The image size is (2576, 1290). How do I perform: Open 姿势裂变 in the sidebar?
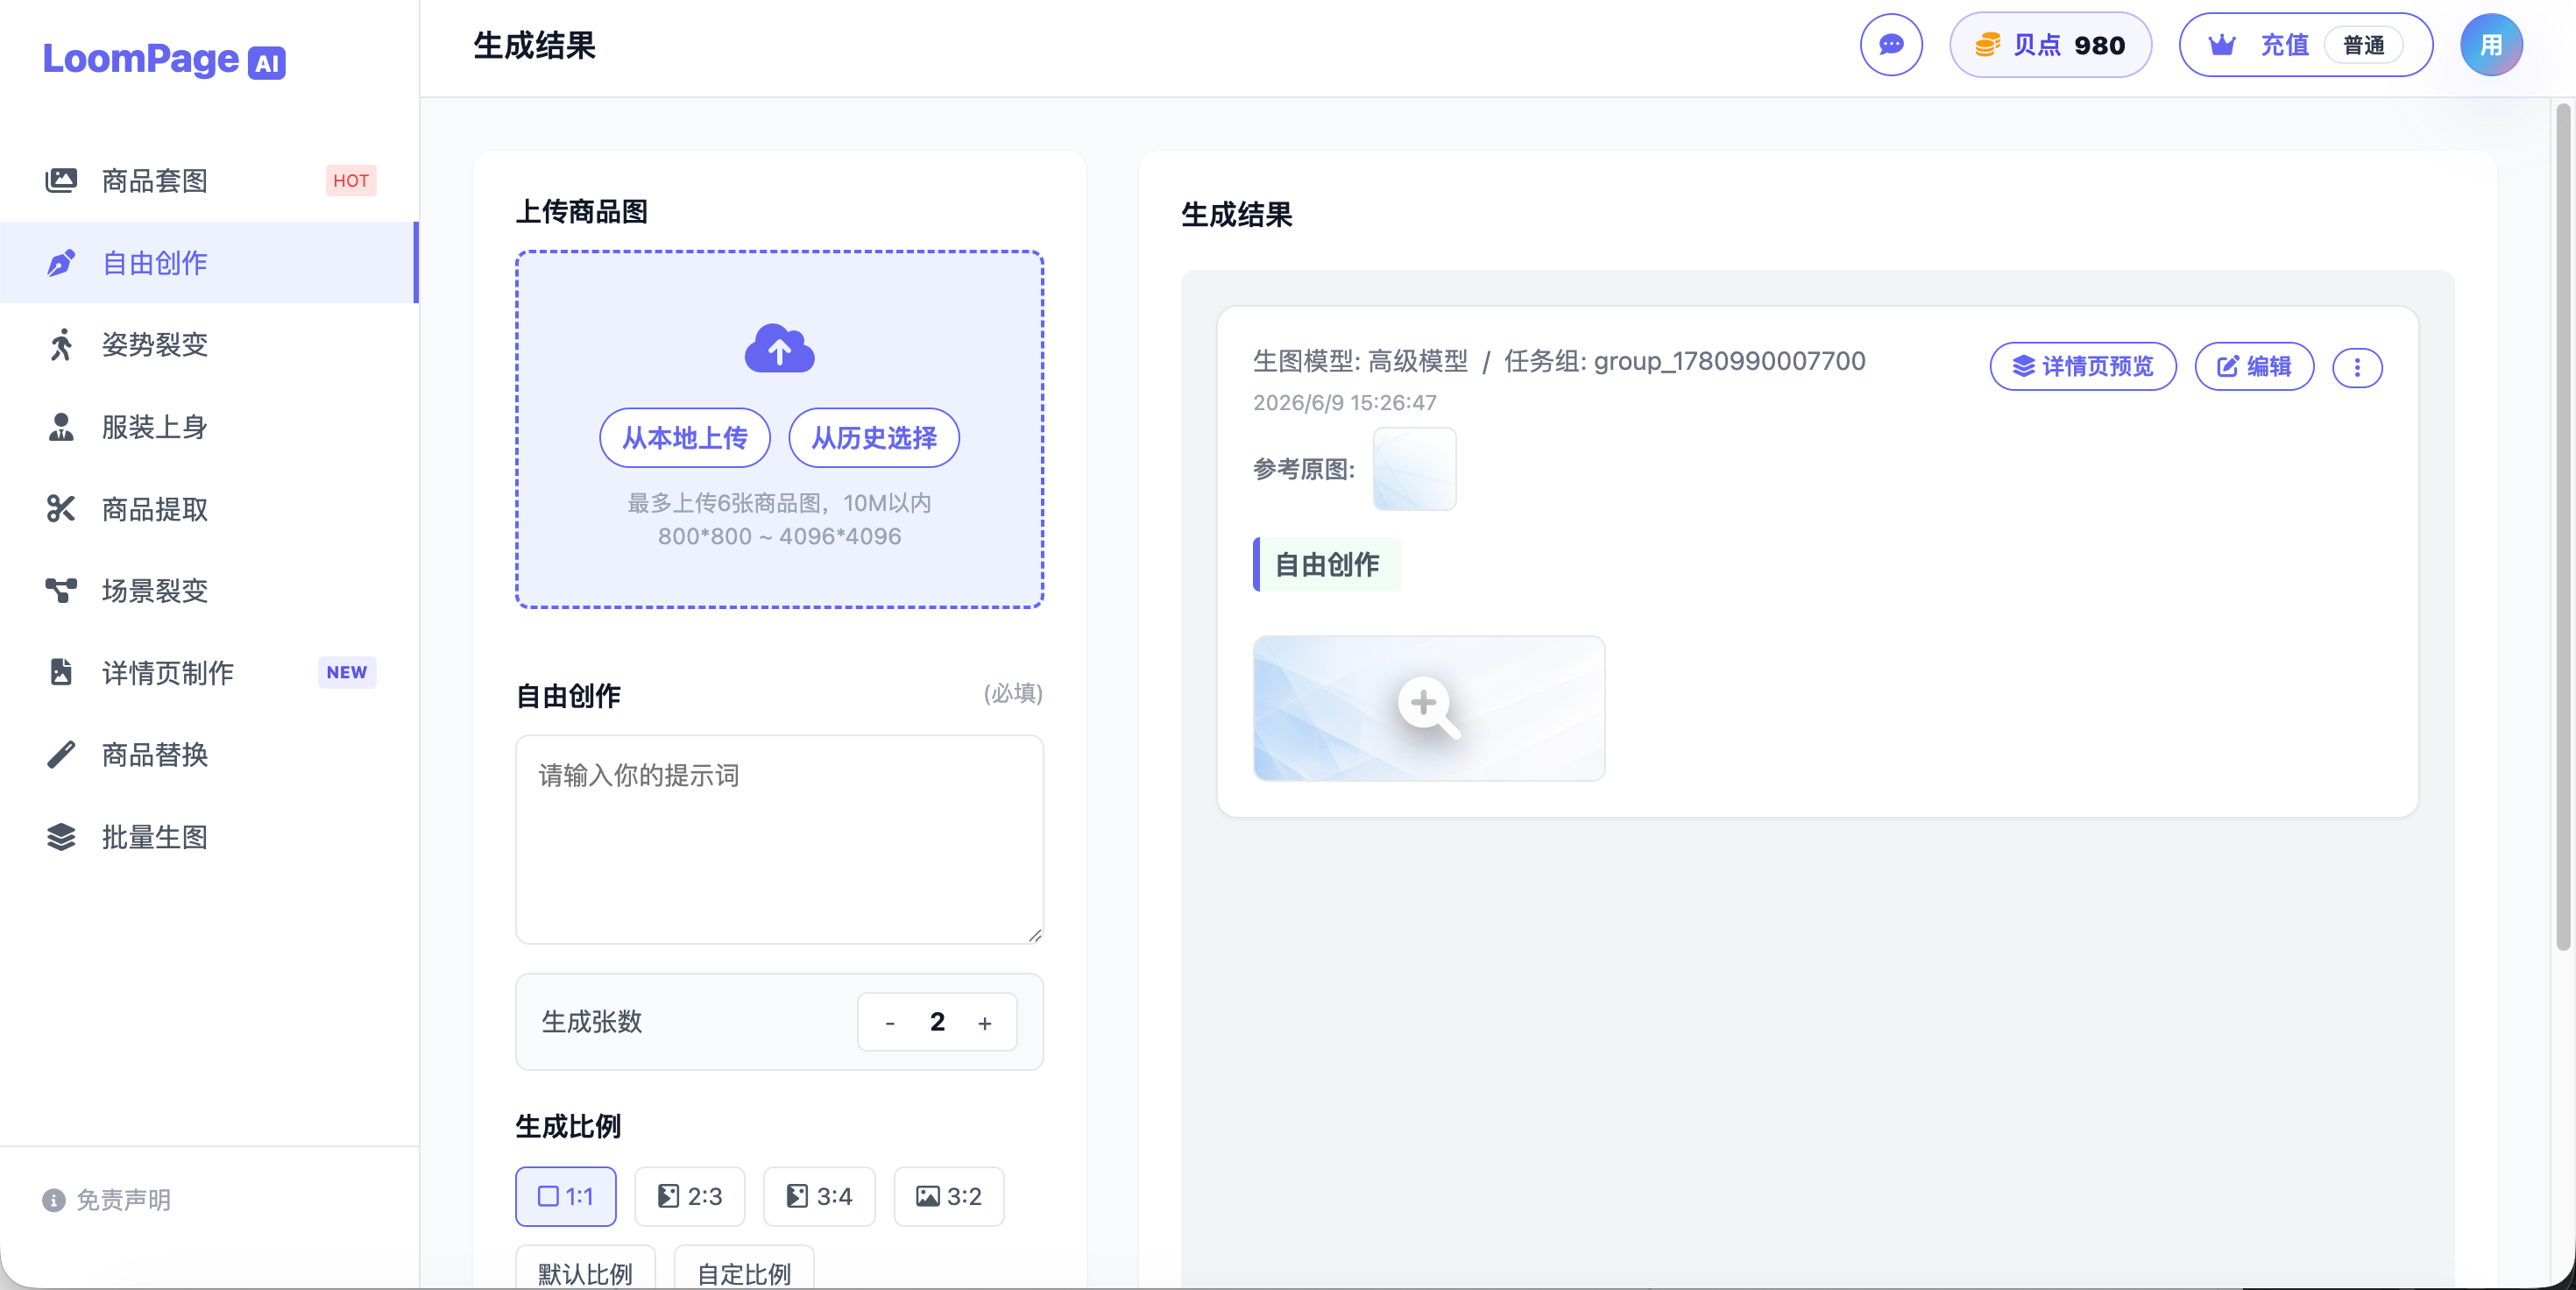click(209, 344)
